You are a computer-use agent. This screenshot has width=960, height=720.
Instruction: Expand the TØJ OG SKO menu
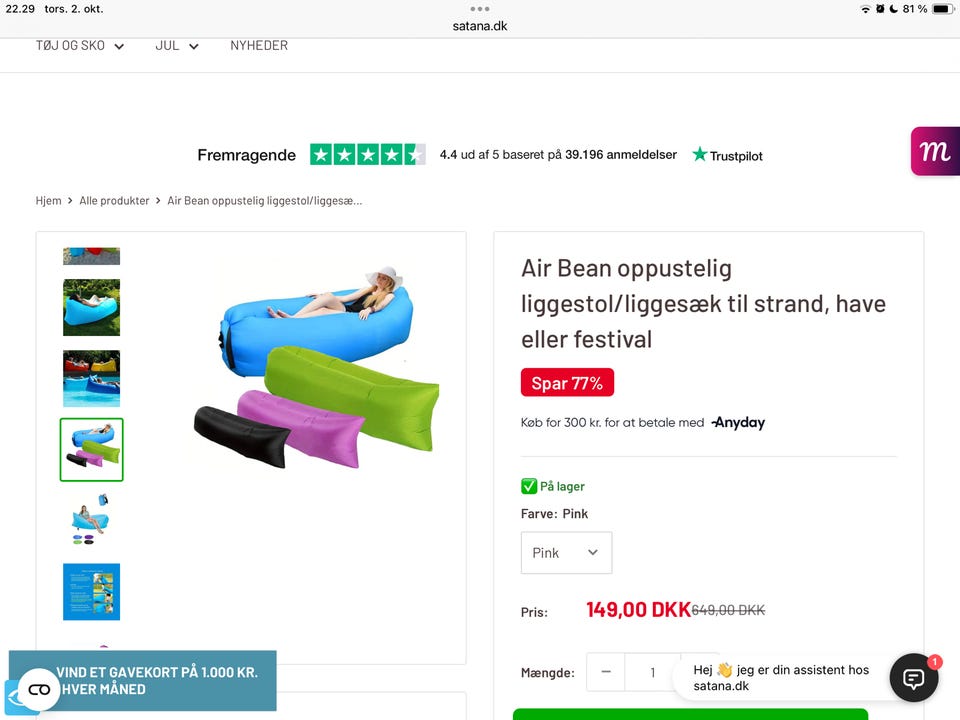pyautogui.click(x=80, y=46)
